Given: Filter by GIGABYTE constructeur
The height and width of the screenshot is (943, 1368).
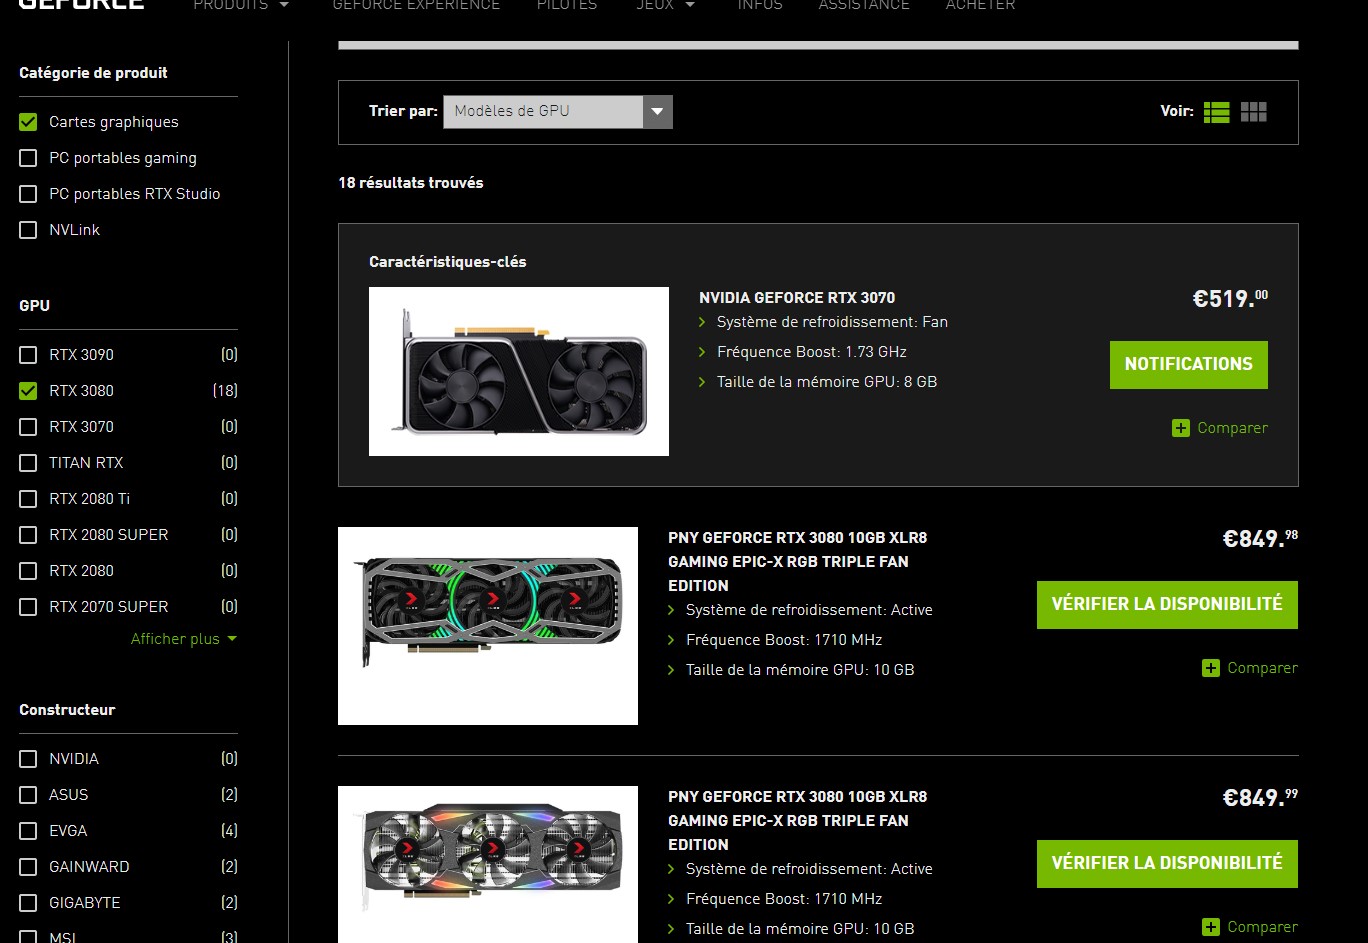Looking at the screenshot, I should (x=28, y=903).
